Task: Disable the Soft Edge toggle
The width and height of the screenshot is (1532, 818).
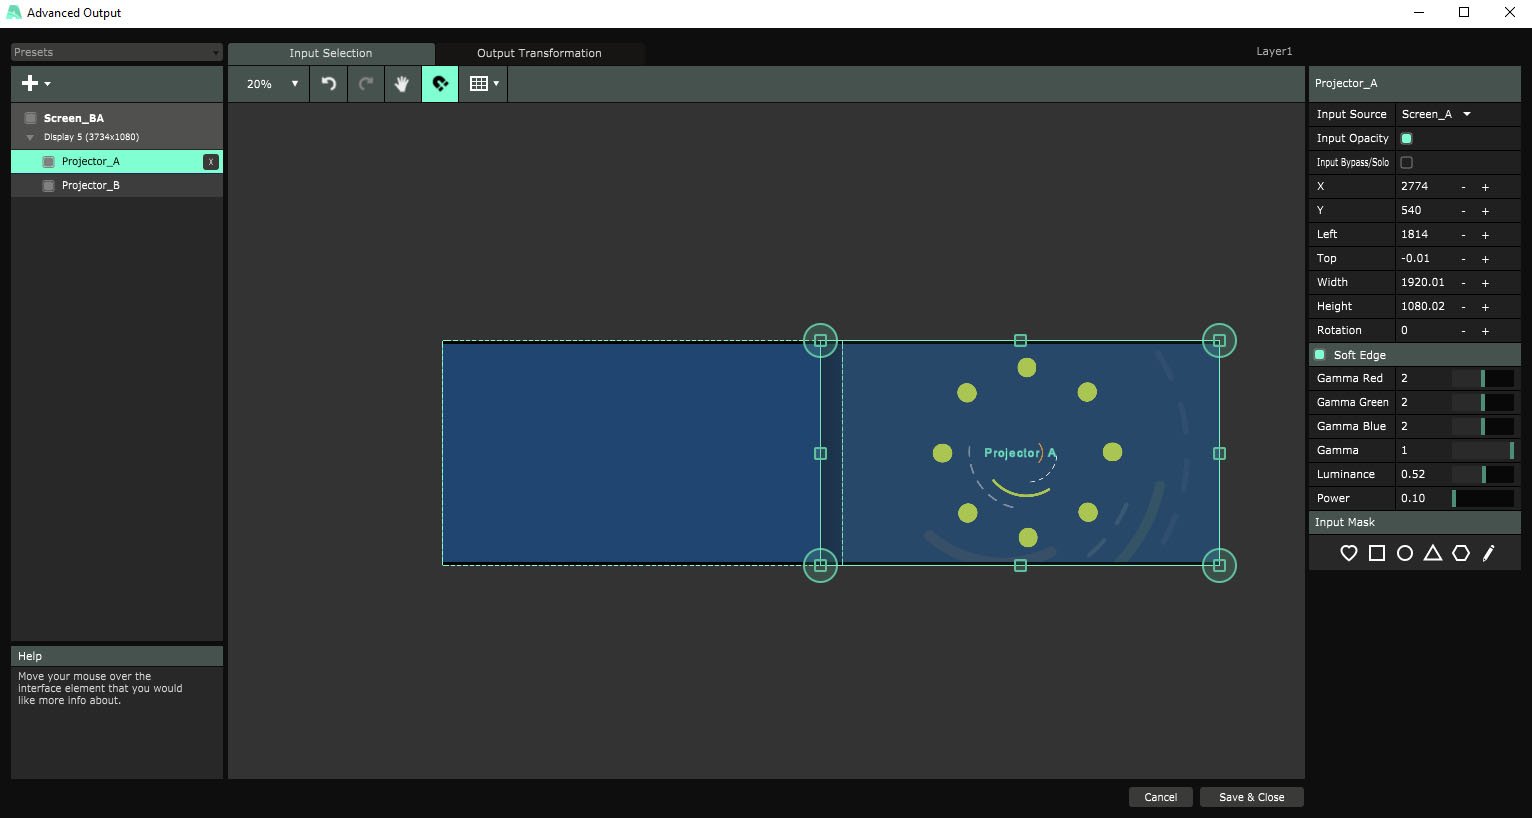Action: point(1320,355)
